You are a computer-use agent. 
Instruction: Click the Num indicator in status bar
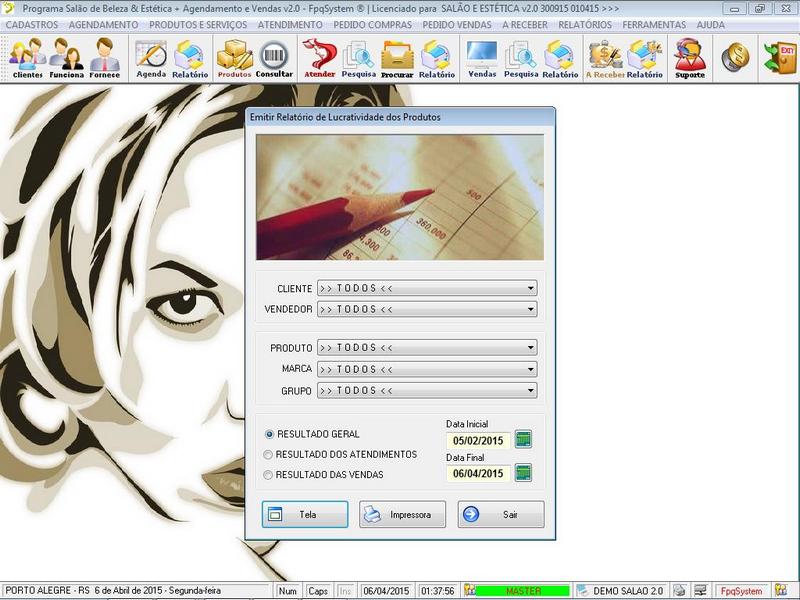pyautogui.click(x=288, y=591)
